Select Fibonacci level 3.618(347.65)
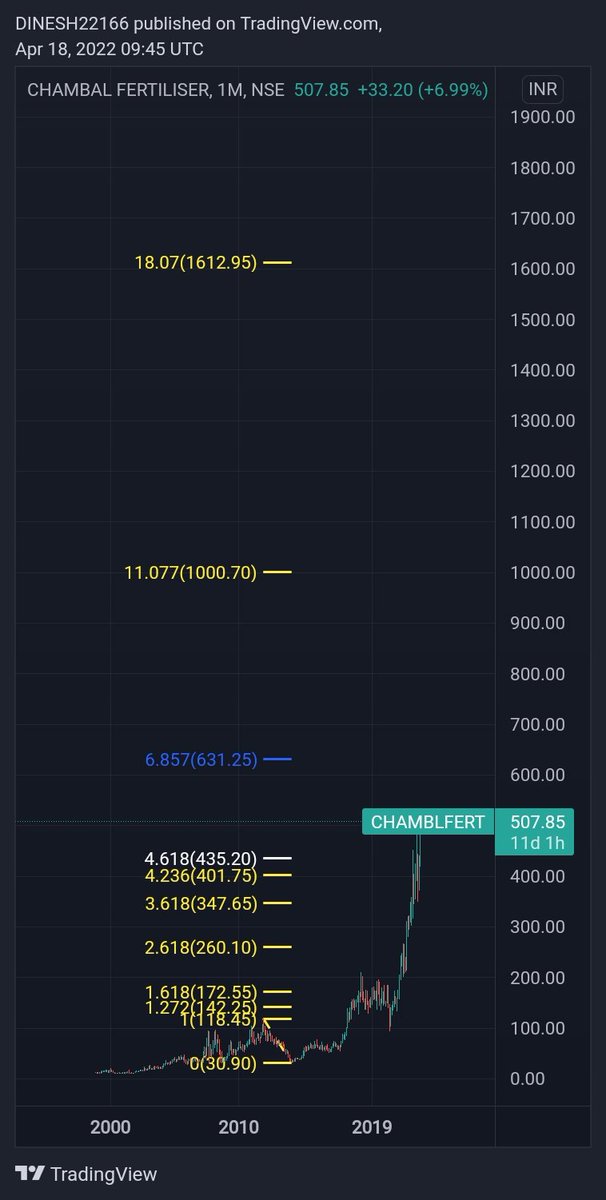Image resolution: width=606 pixels, height=1200 pixels. [x=201, y=904]
